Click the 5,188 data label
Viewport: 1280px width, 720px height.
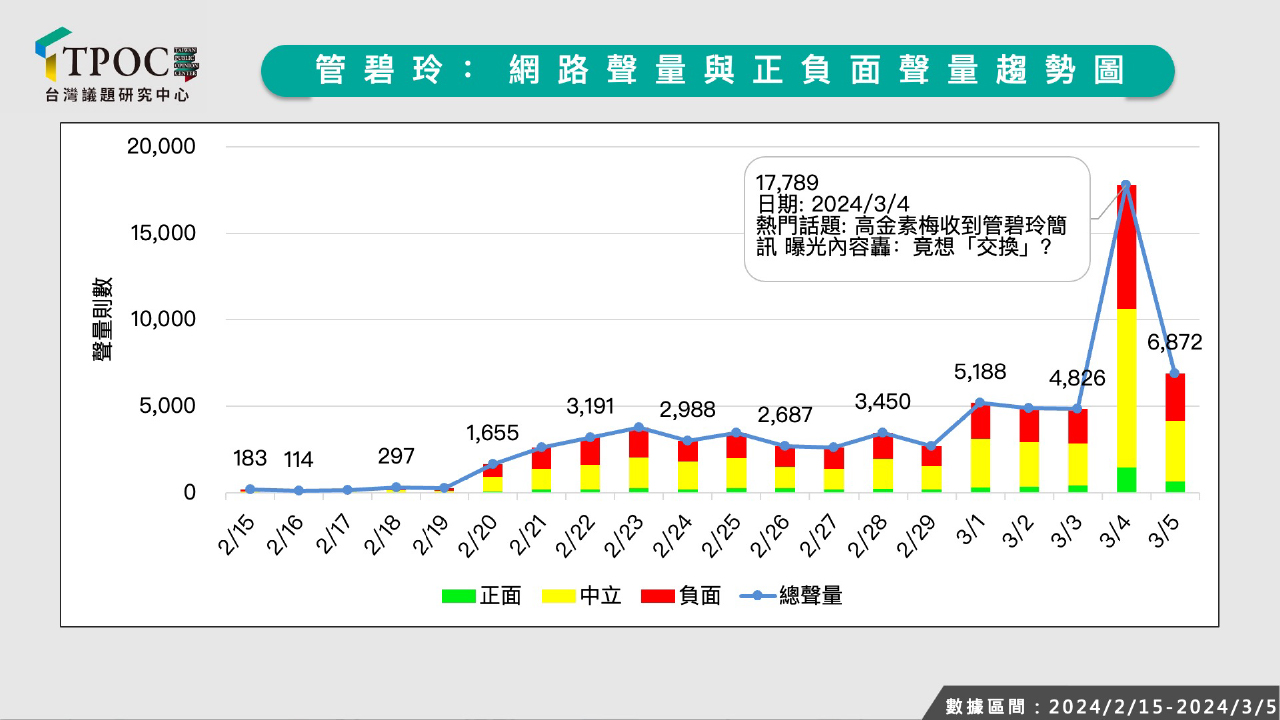980,374
